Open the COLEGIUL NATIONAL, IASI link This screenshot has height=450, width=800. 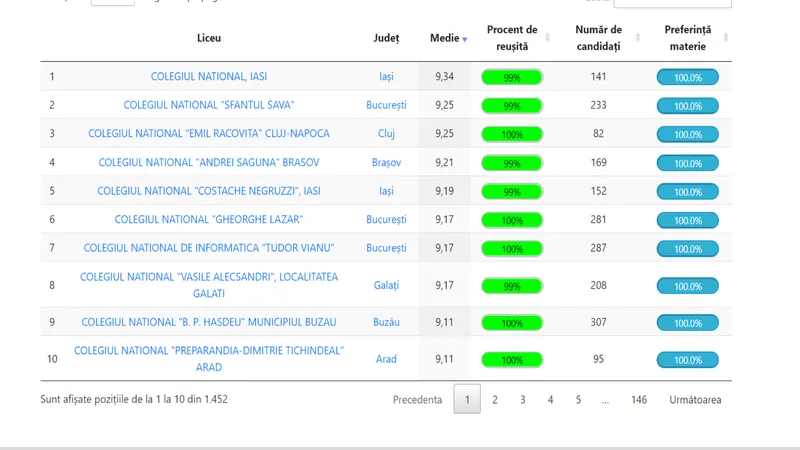208,76
